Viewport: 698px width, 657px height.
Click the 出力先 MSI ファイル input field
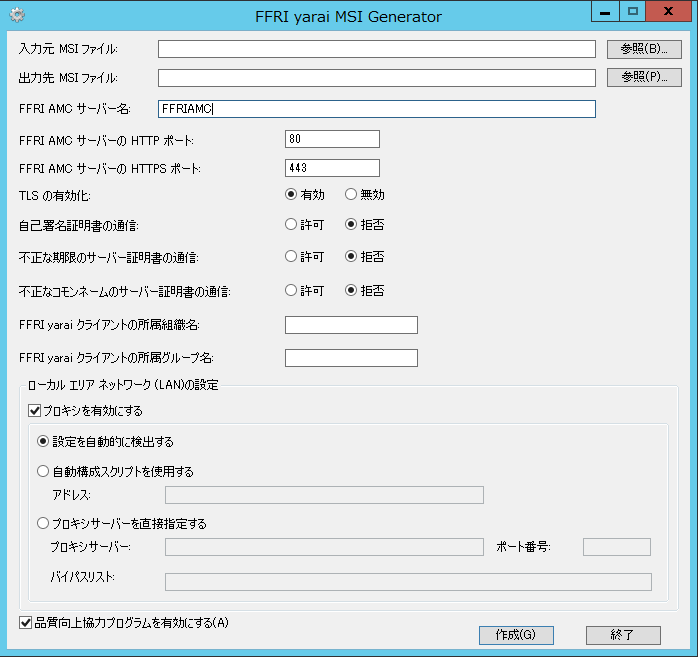click(x=377, y=78)
